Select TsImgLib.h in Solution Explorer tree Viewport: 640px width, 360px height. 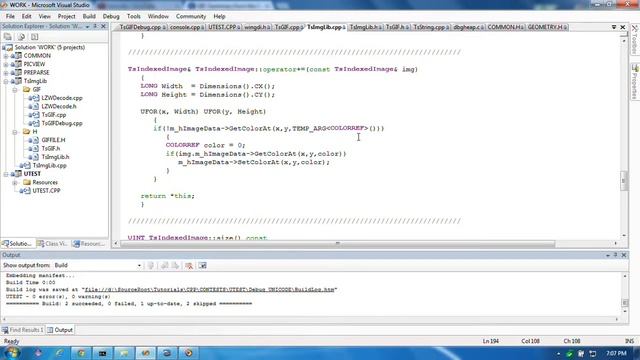[x=55, y=157]
